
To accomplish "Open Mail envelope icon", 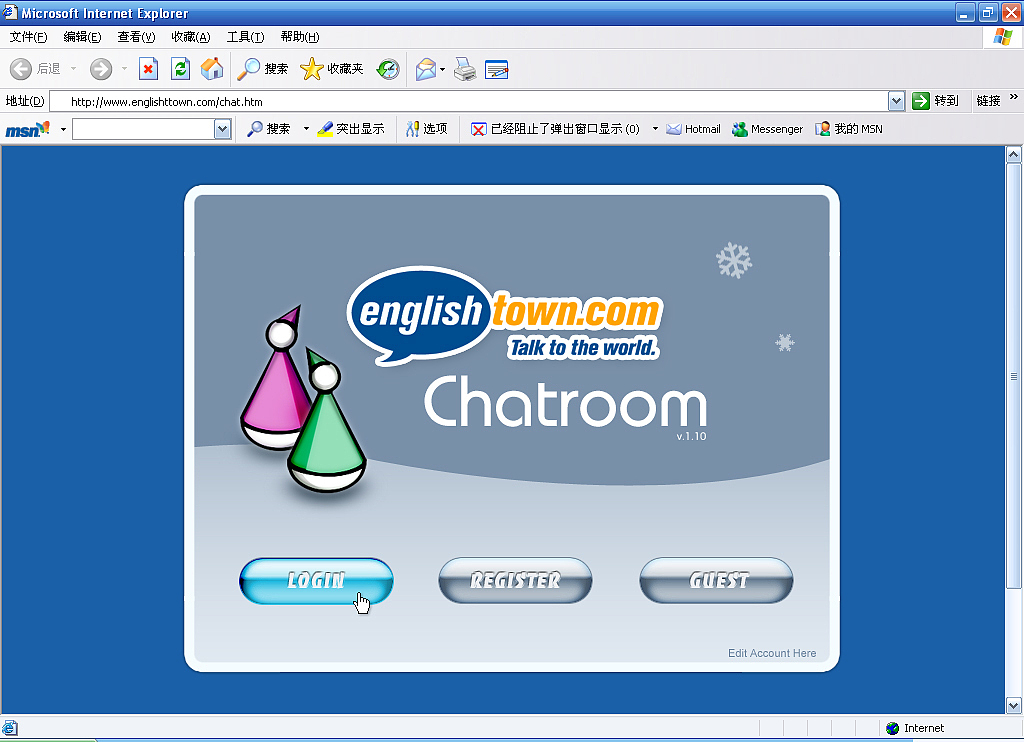I will coord(426,69).
